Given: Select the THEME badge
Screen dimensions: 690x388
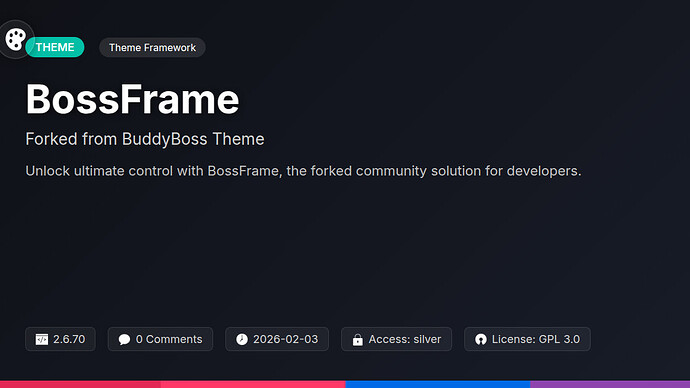Looking at the screenshot, I should pos(55,47).
